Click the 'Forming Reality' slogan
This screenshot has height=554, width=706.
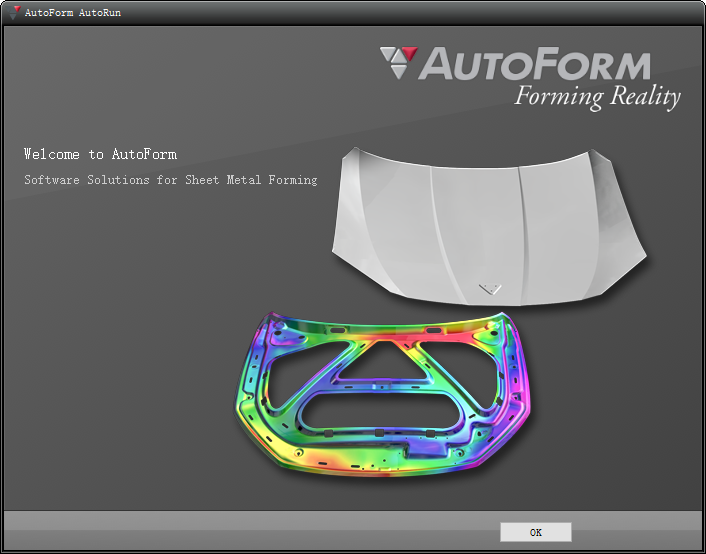[x=597, y=97]
